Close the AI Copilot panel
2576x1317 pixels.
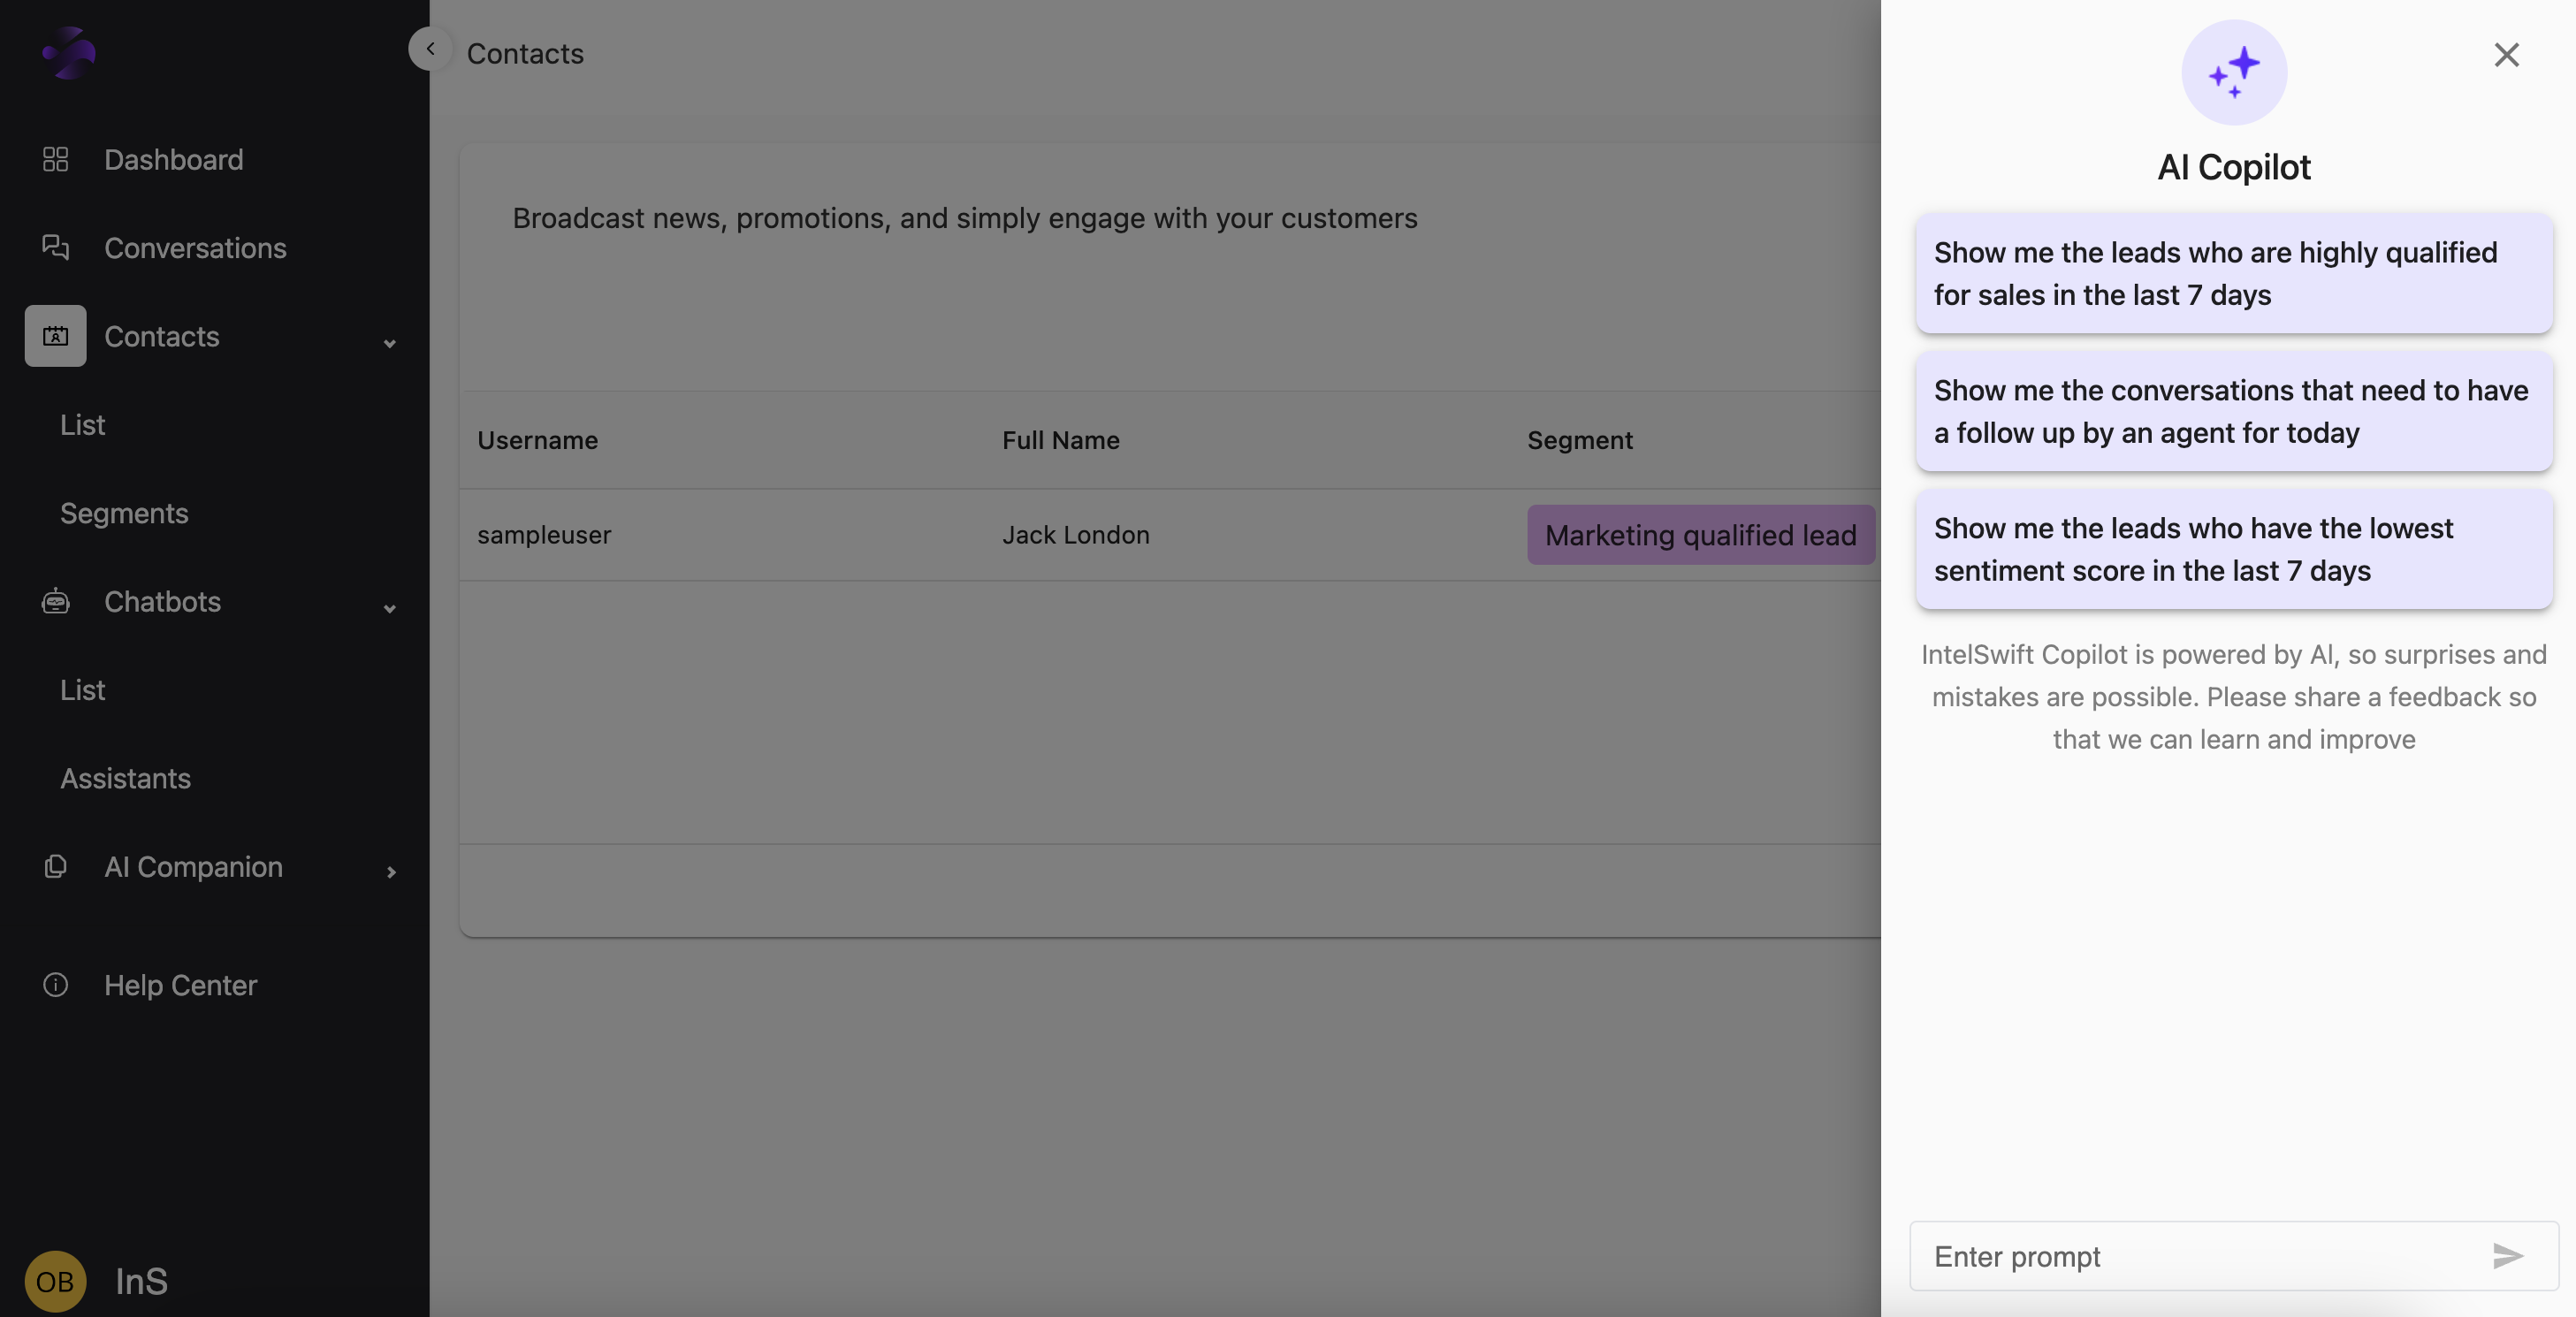point(2505,54)
